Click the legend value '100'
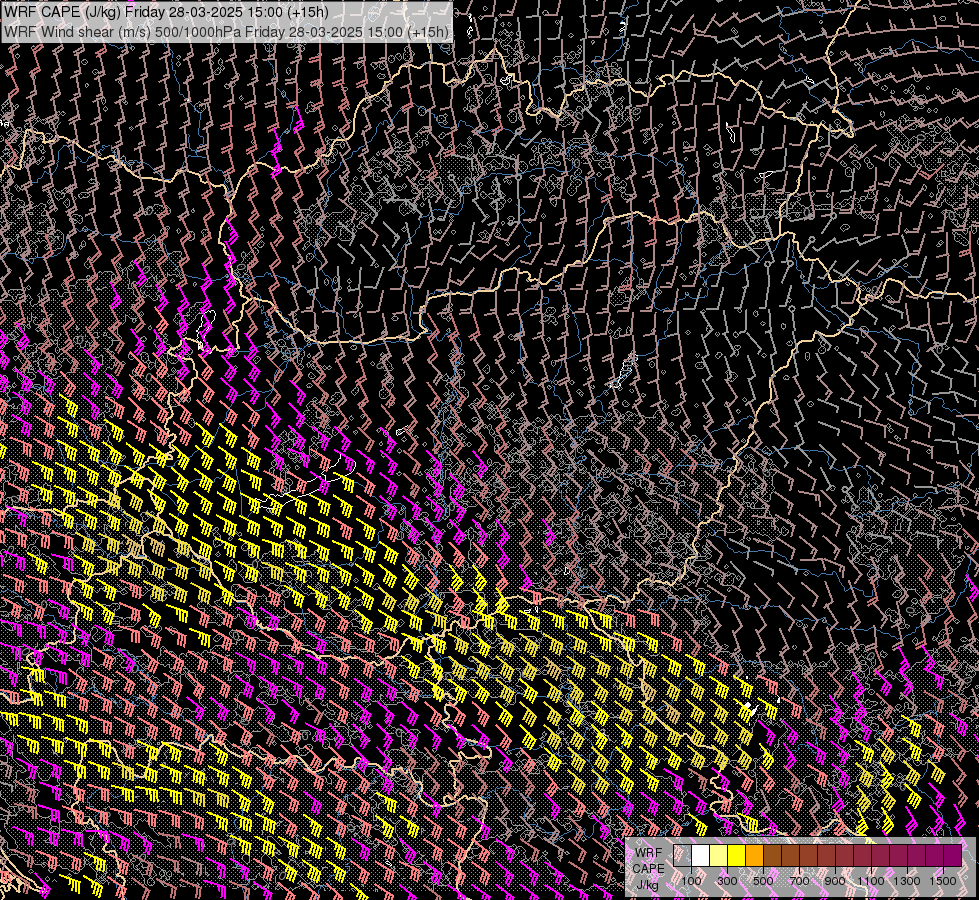979x900 pixels. pos(691,881)
